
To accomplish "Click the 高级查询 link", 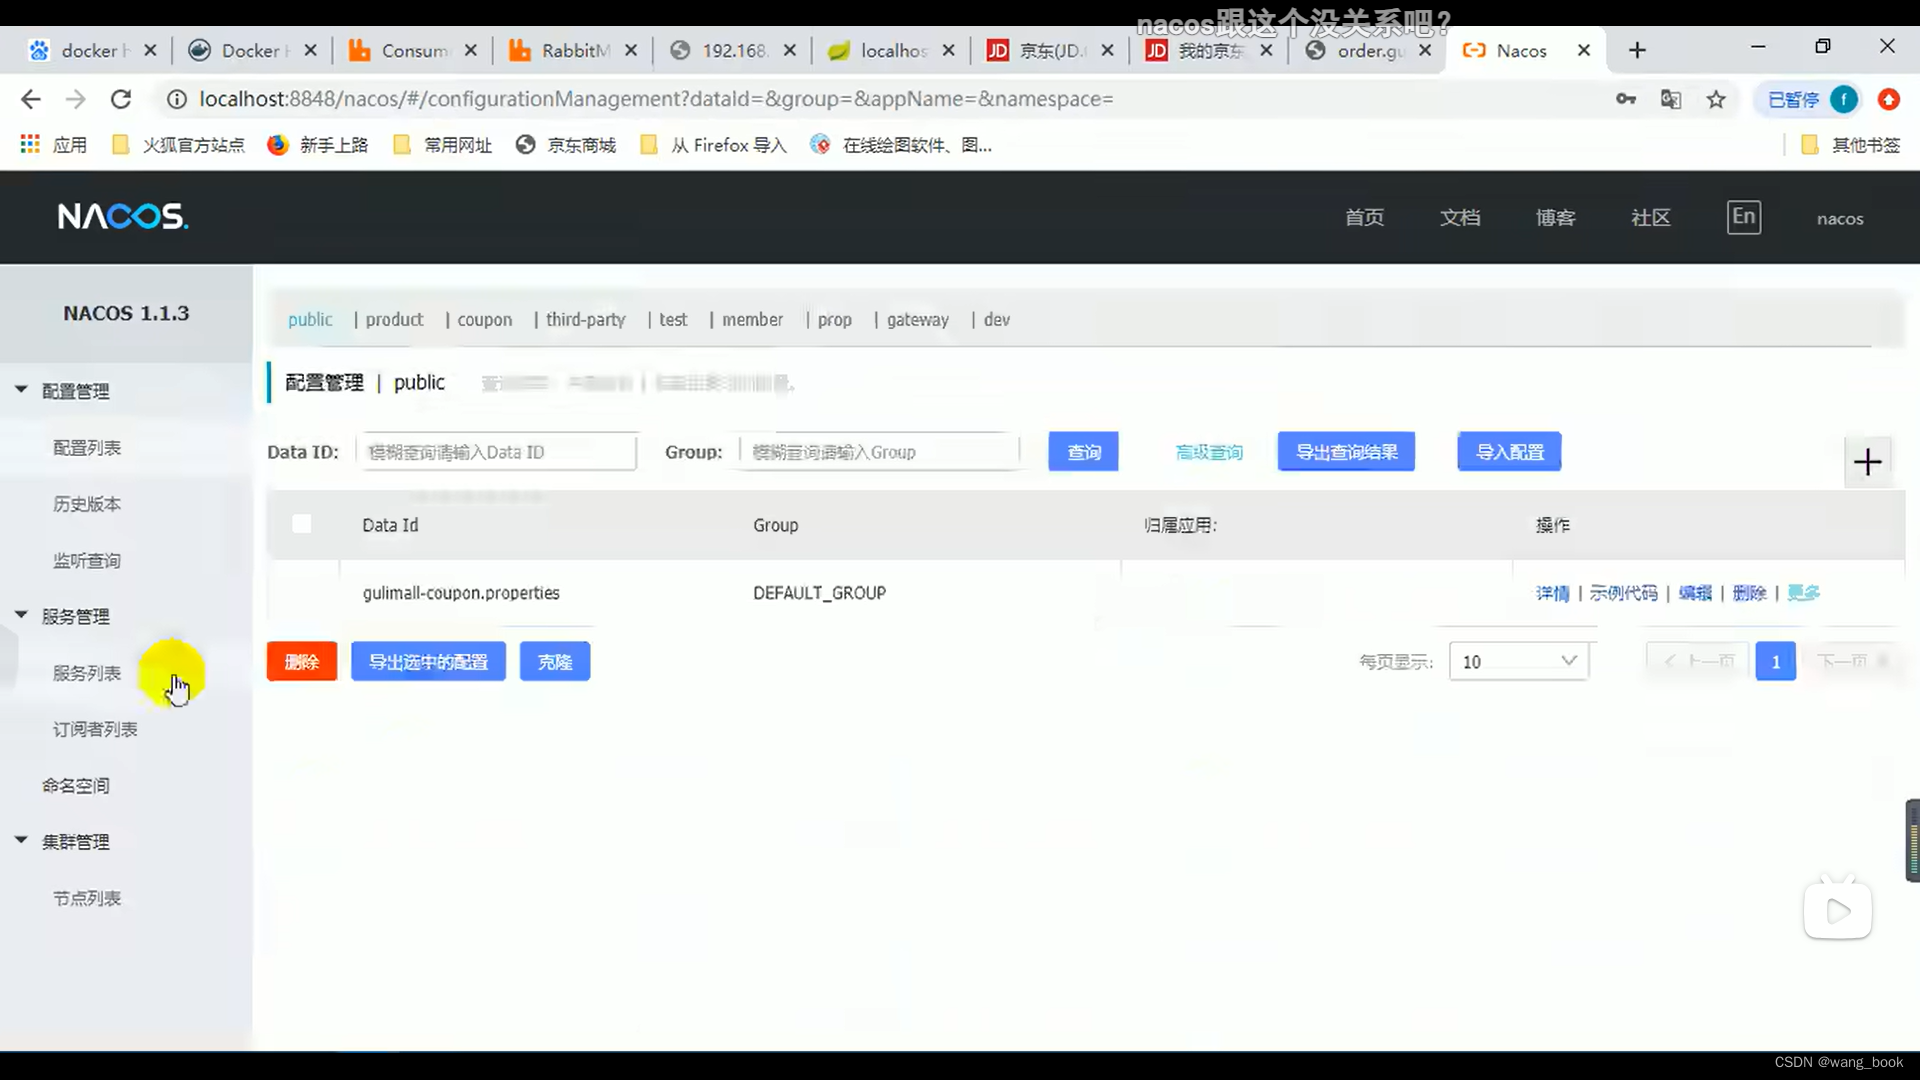I will point(1209,453).
